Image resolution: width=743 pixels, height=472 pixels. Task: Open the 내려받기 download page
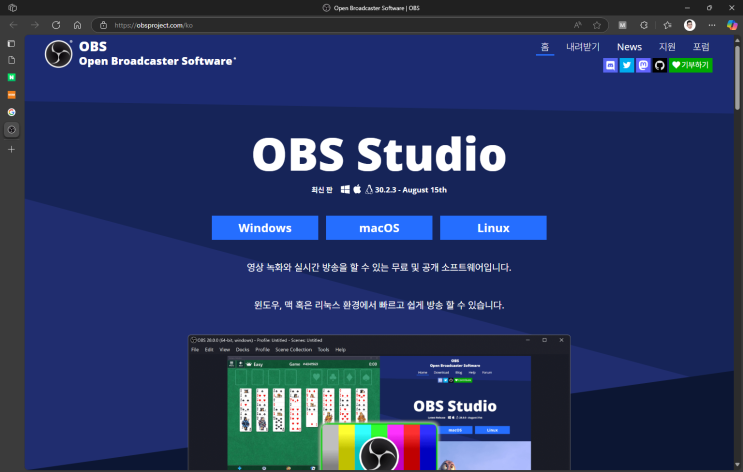(583, 47)
